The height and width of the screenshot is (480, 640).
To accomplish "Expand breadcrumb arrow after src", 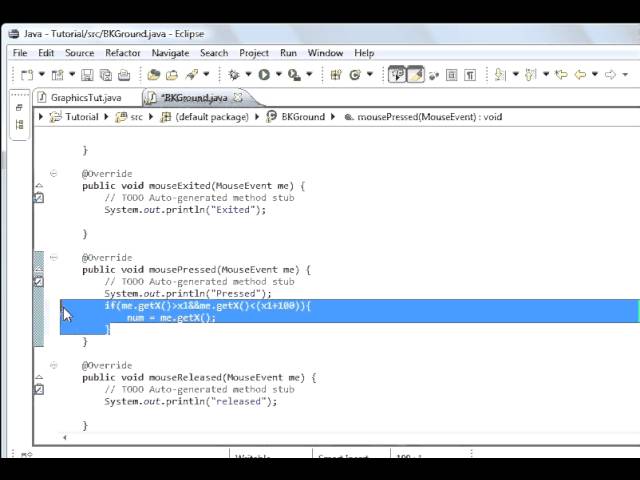I will point(151,117).
